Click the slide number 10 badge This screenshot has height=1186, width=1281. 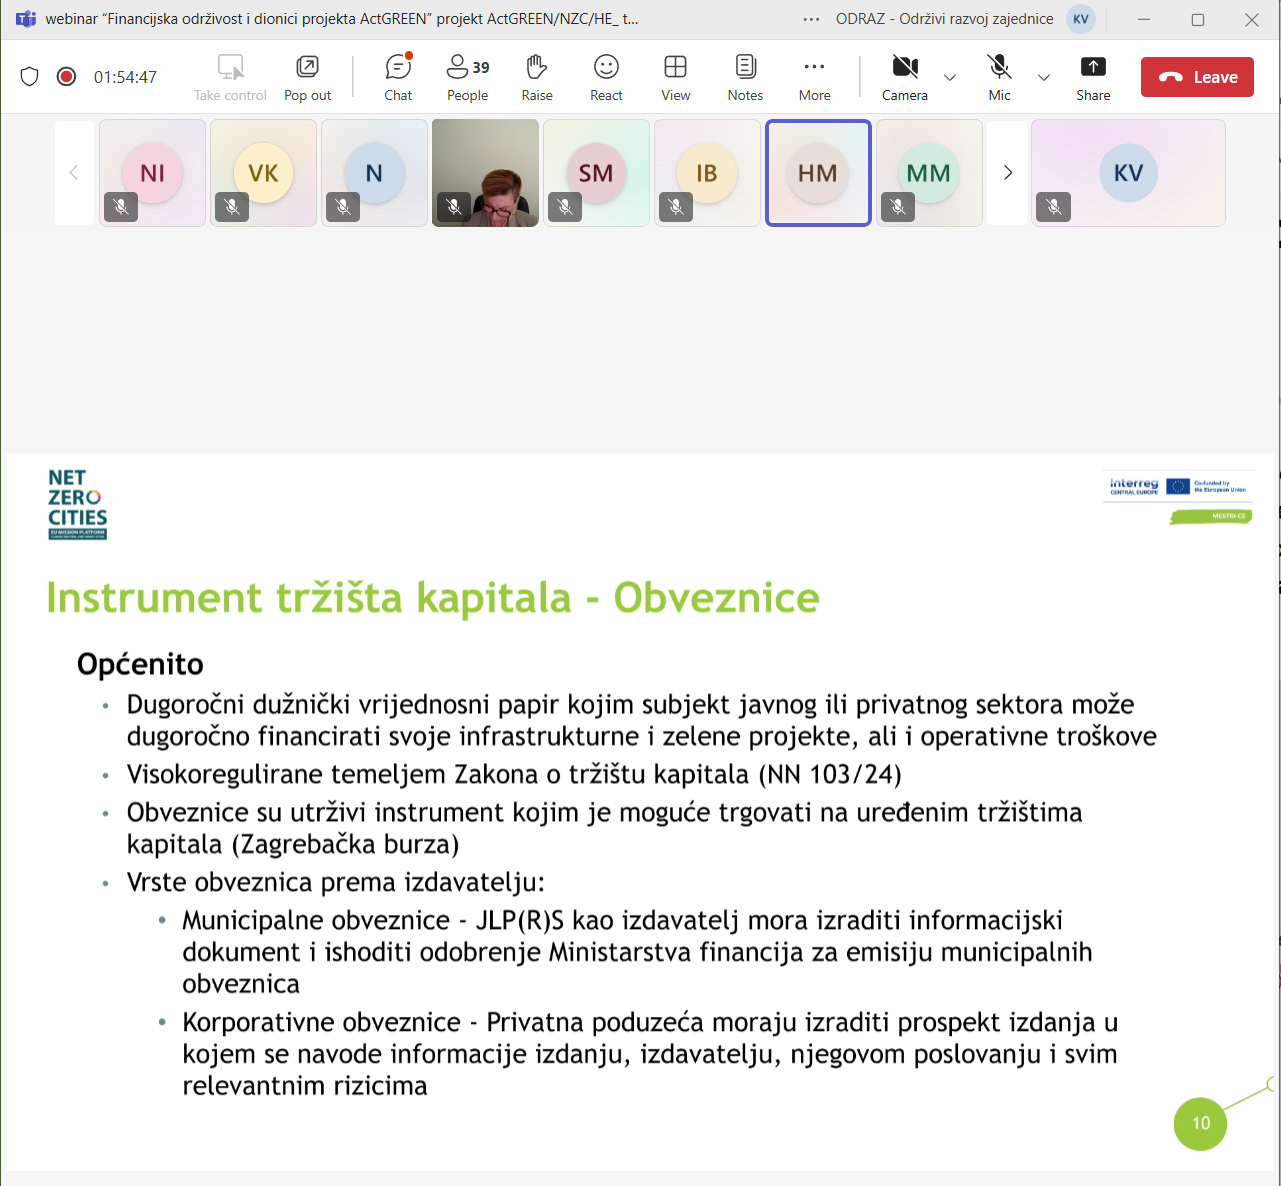pos(1200,1123)
